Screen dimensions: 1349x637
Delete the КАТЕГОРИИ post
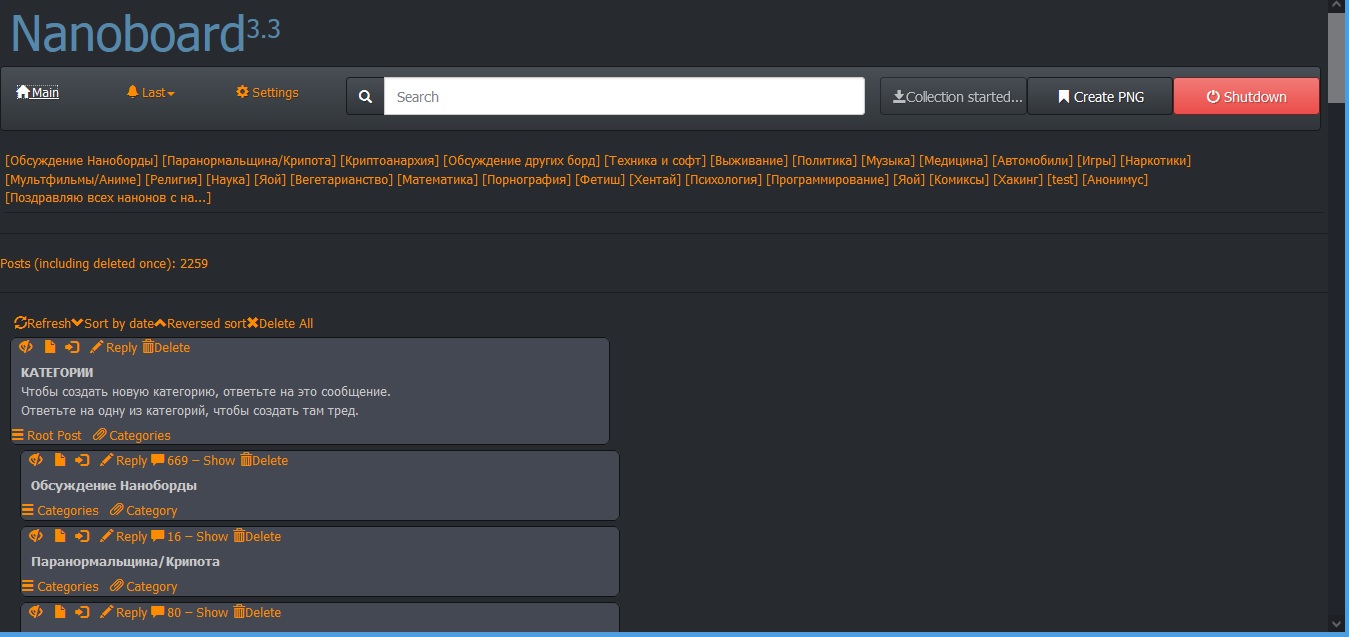pos(166,348)
